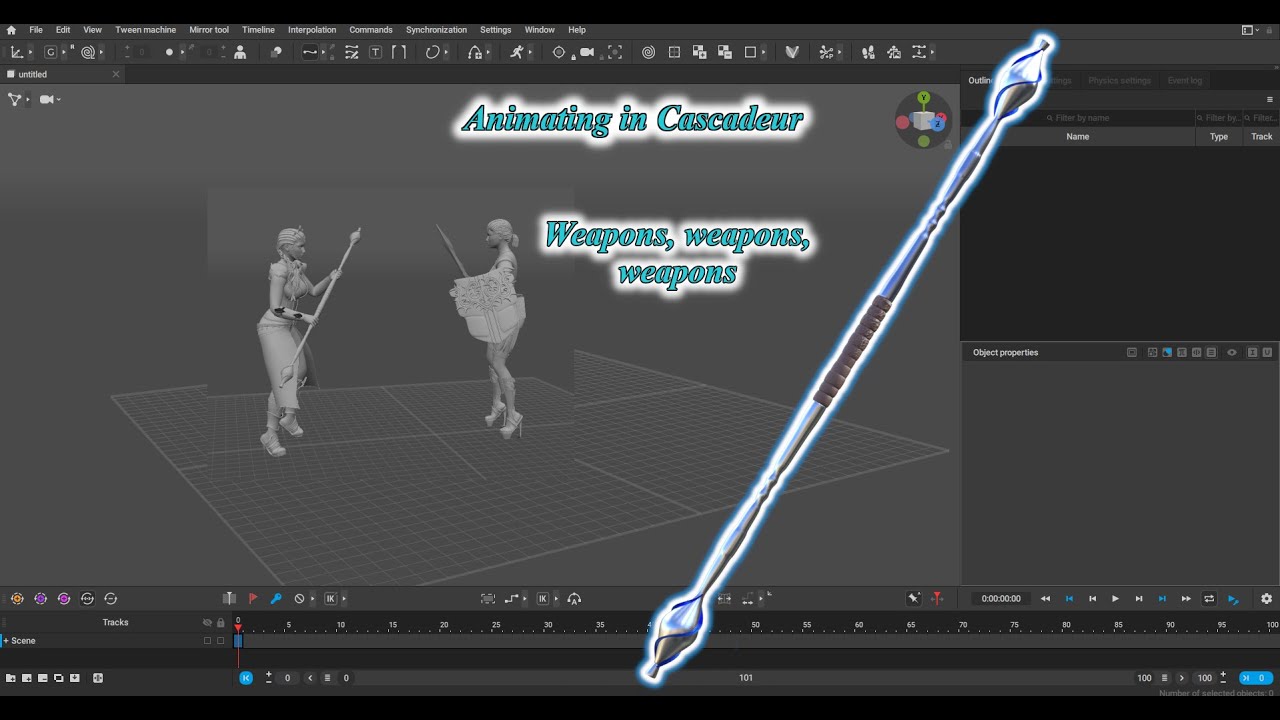
Task: Jump to the previous frame
Action: coord(1092,599)
